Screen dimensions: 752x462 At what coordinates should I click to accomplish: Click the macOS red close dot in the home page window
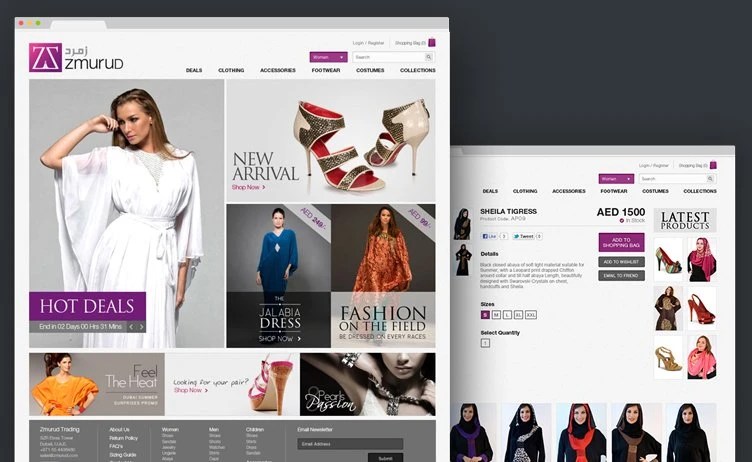(21, 23)
